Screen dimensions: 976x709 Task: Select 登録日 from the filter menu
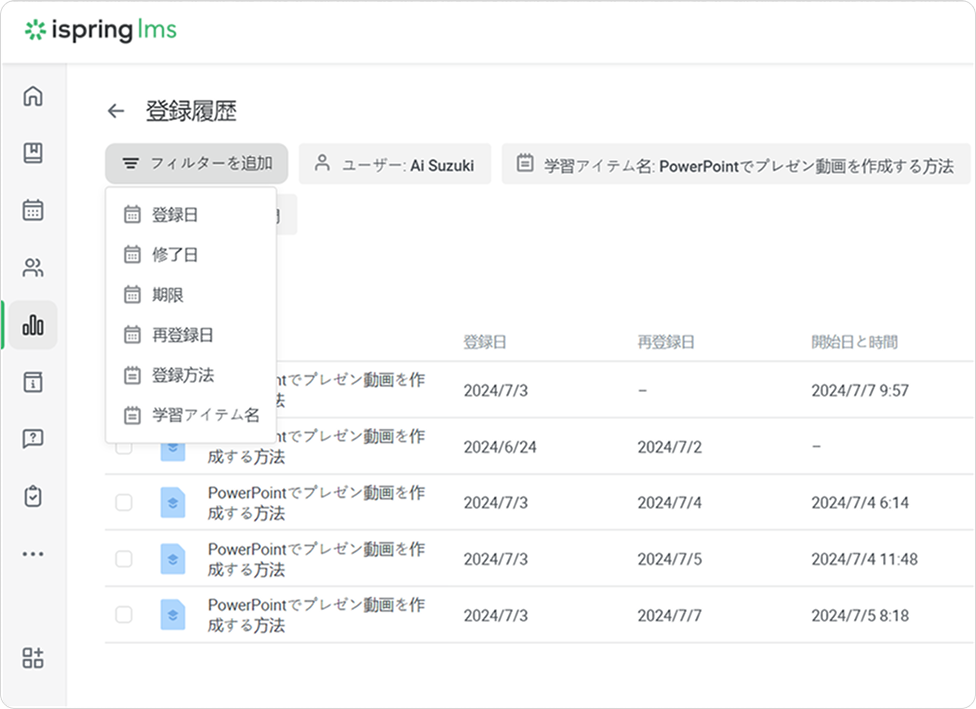click(x=175, y=214)
